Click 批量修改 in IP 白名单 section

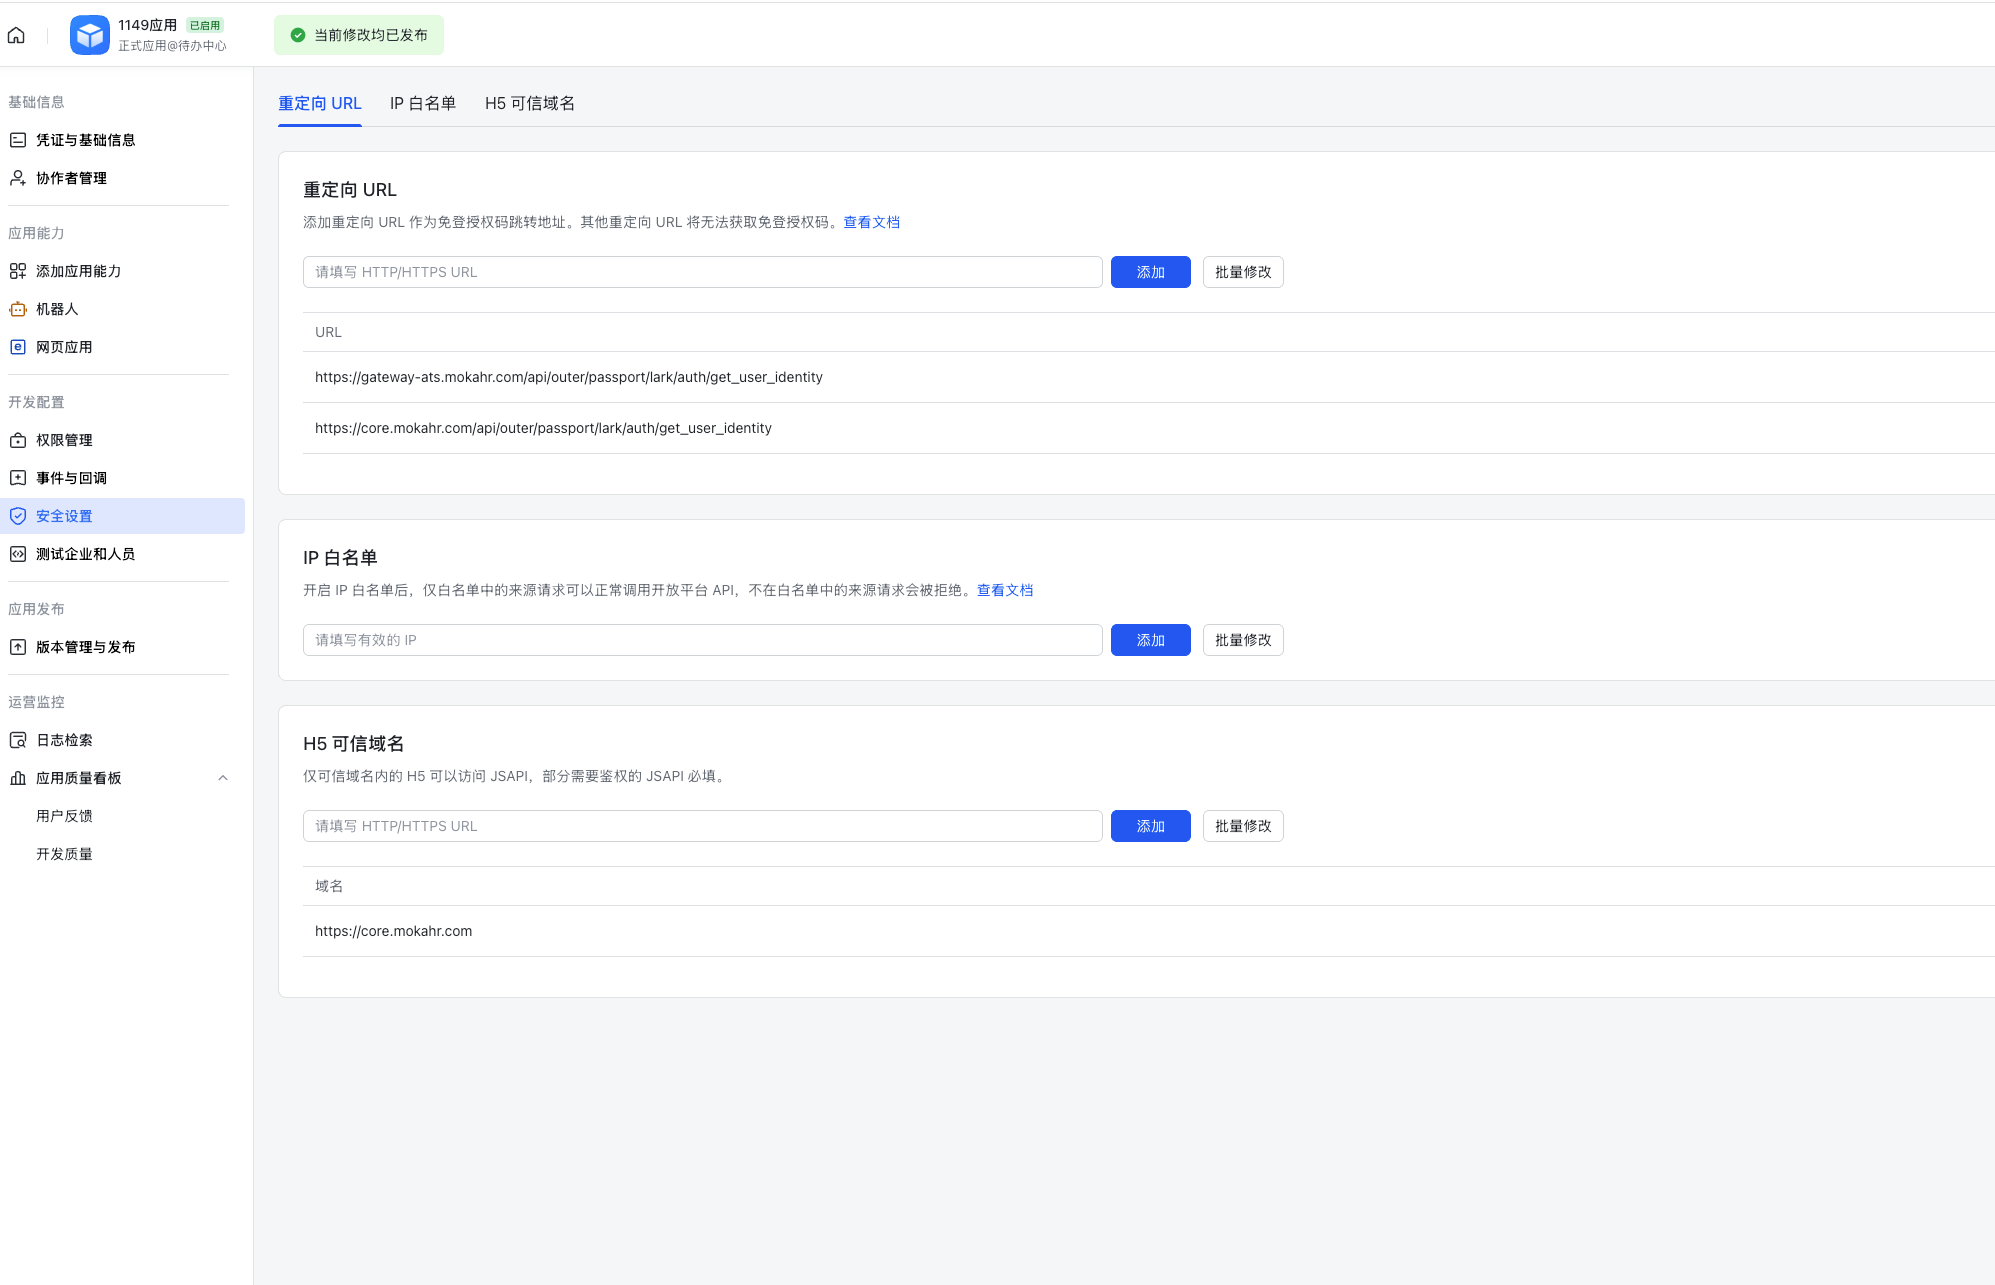(1242, 640)
